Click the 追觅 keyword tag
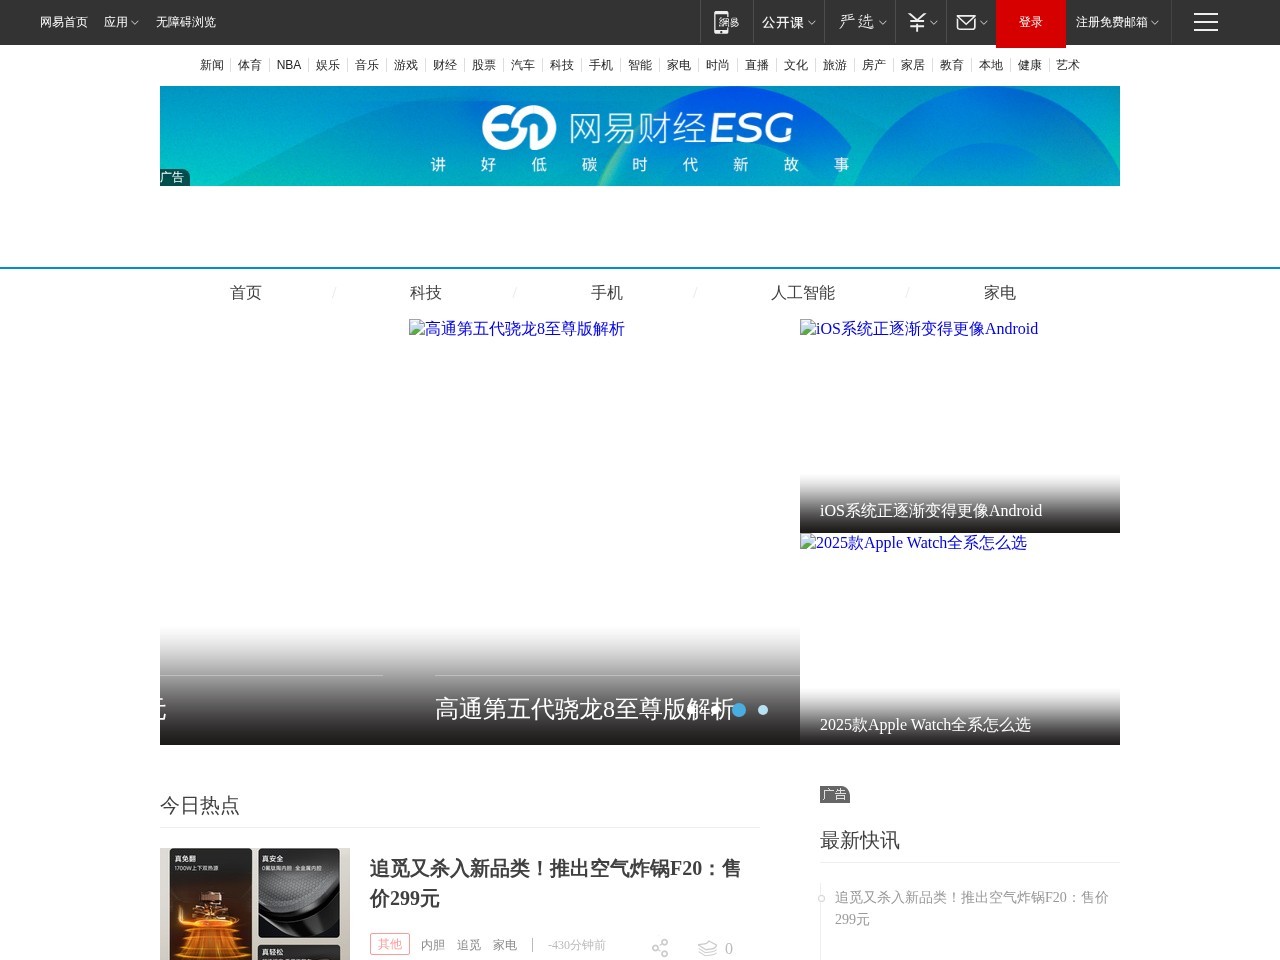Image resolution: width=1280 pixels, height=960 pixels. pyautogui.click(x=469, y=945)
